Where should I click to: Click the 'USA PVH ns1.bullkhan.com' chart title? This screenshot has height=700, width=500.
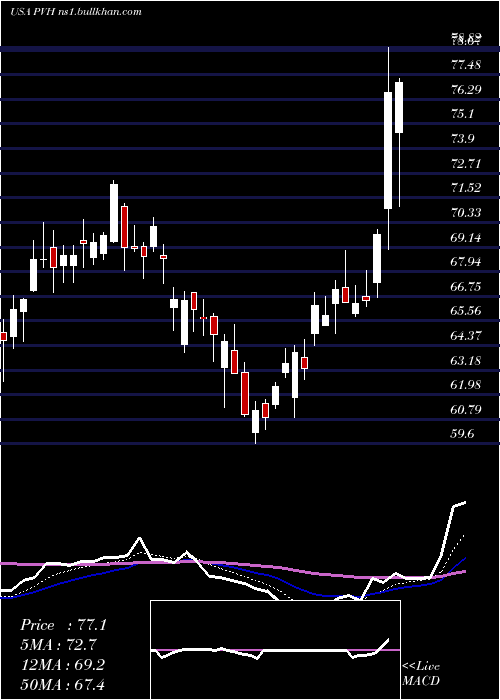(x=76, y=12)
